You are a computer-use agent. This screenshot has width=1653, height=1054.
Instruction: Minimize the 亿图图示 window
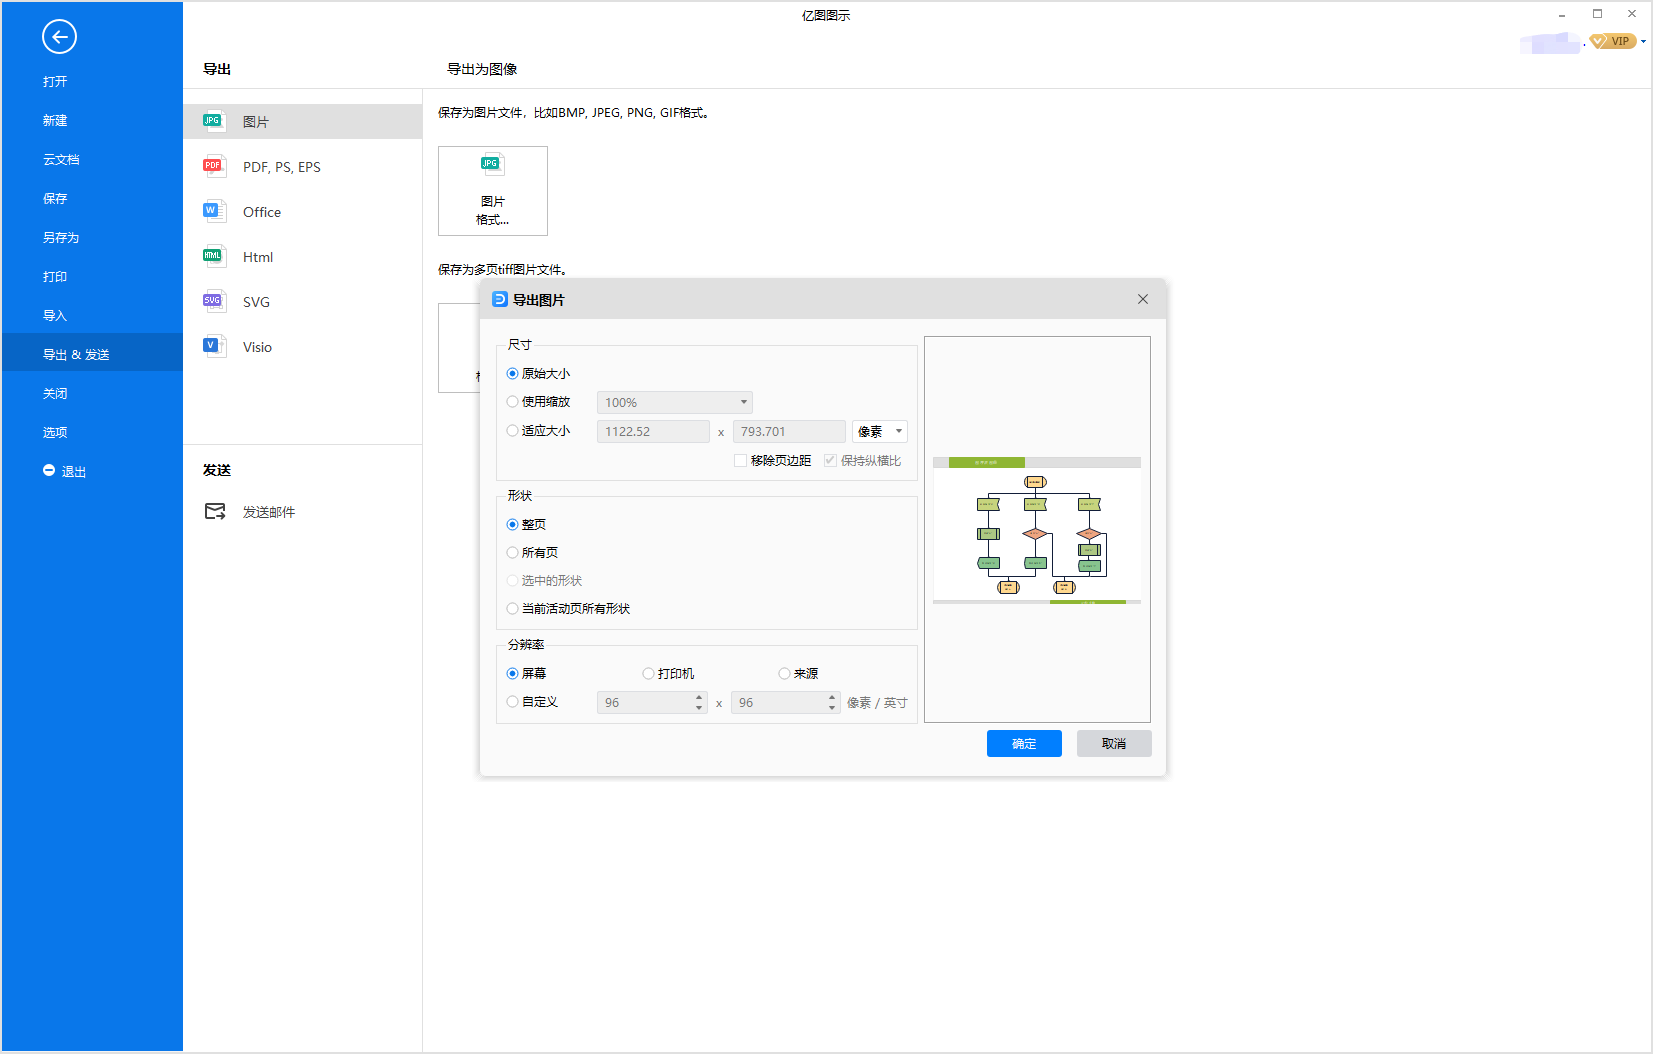pyautogui.click(x=1562, y=14)
